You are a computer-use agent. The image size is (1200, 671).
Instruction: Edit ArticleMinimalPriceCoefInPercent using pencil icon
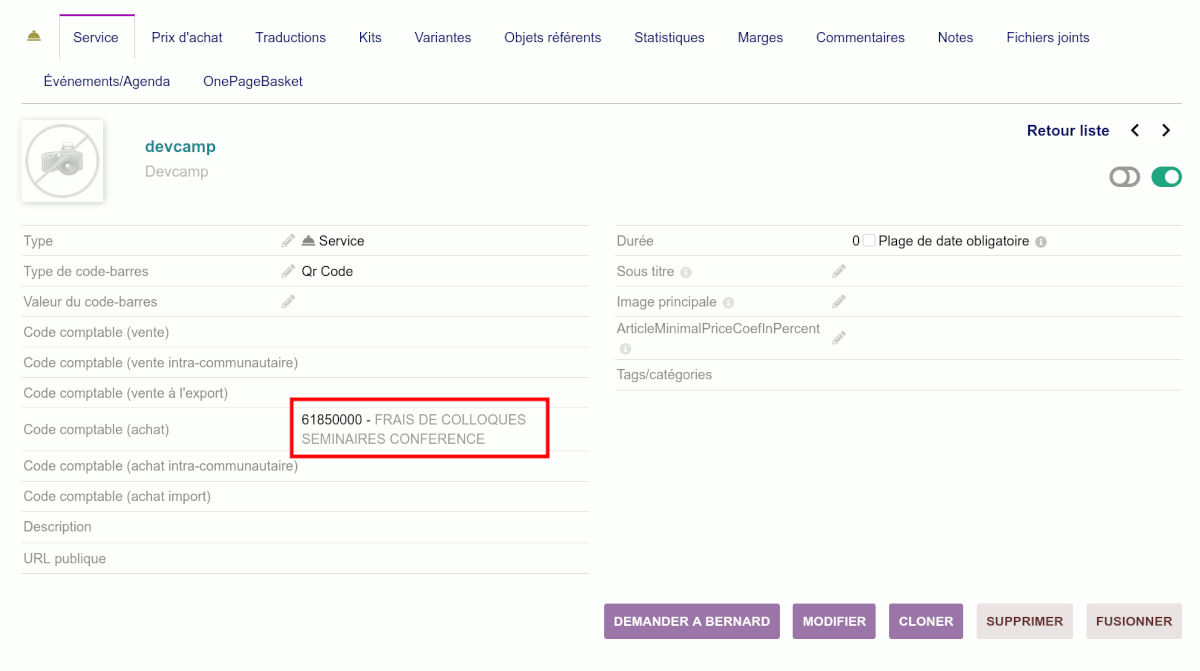[x=839, y=338]
